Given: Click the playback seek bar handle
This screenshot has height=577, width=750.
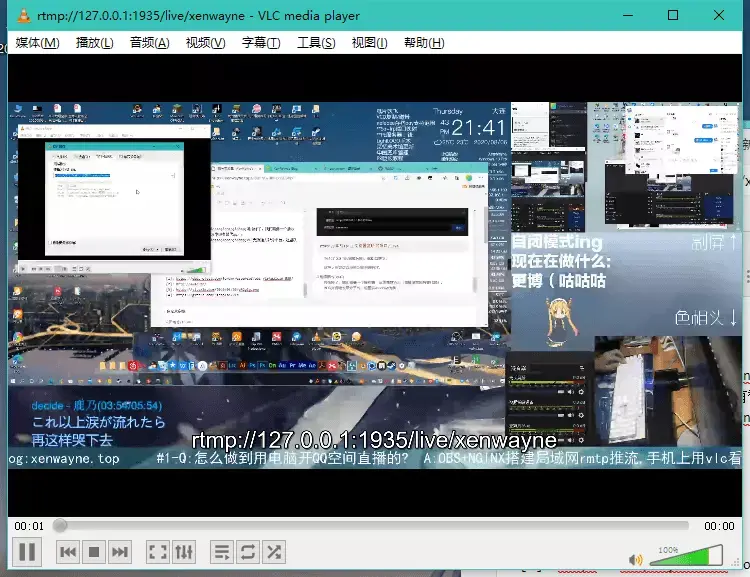Looking at the screenshot, I should click(60, 526).
